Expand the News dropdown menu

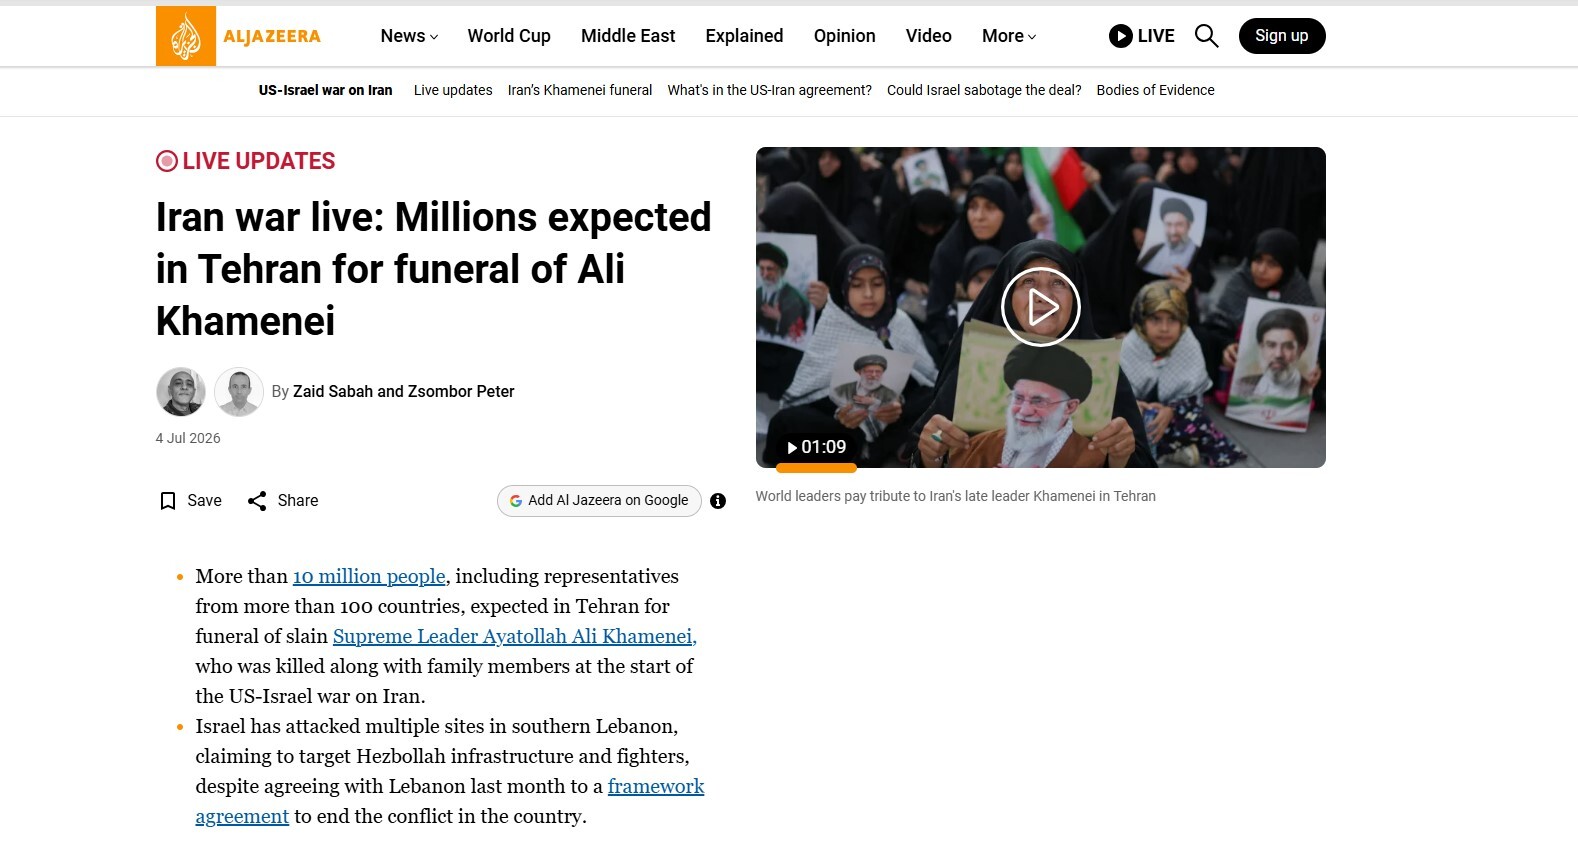pyautogui.click(x=409, y=36)
